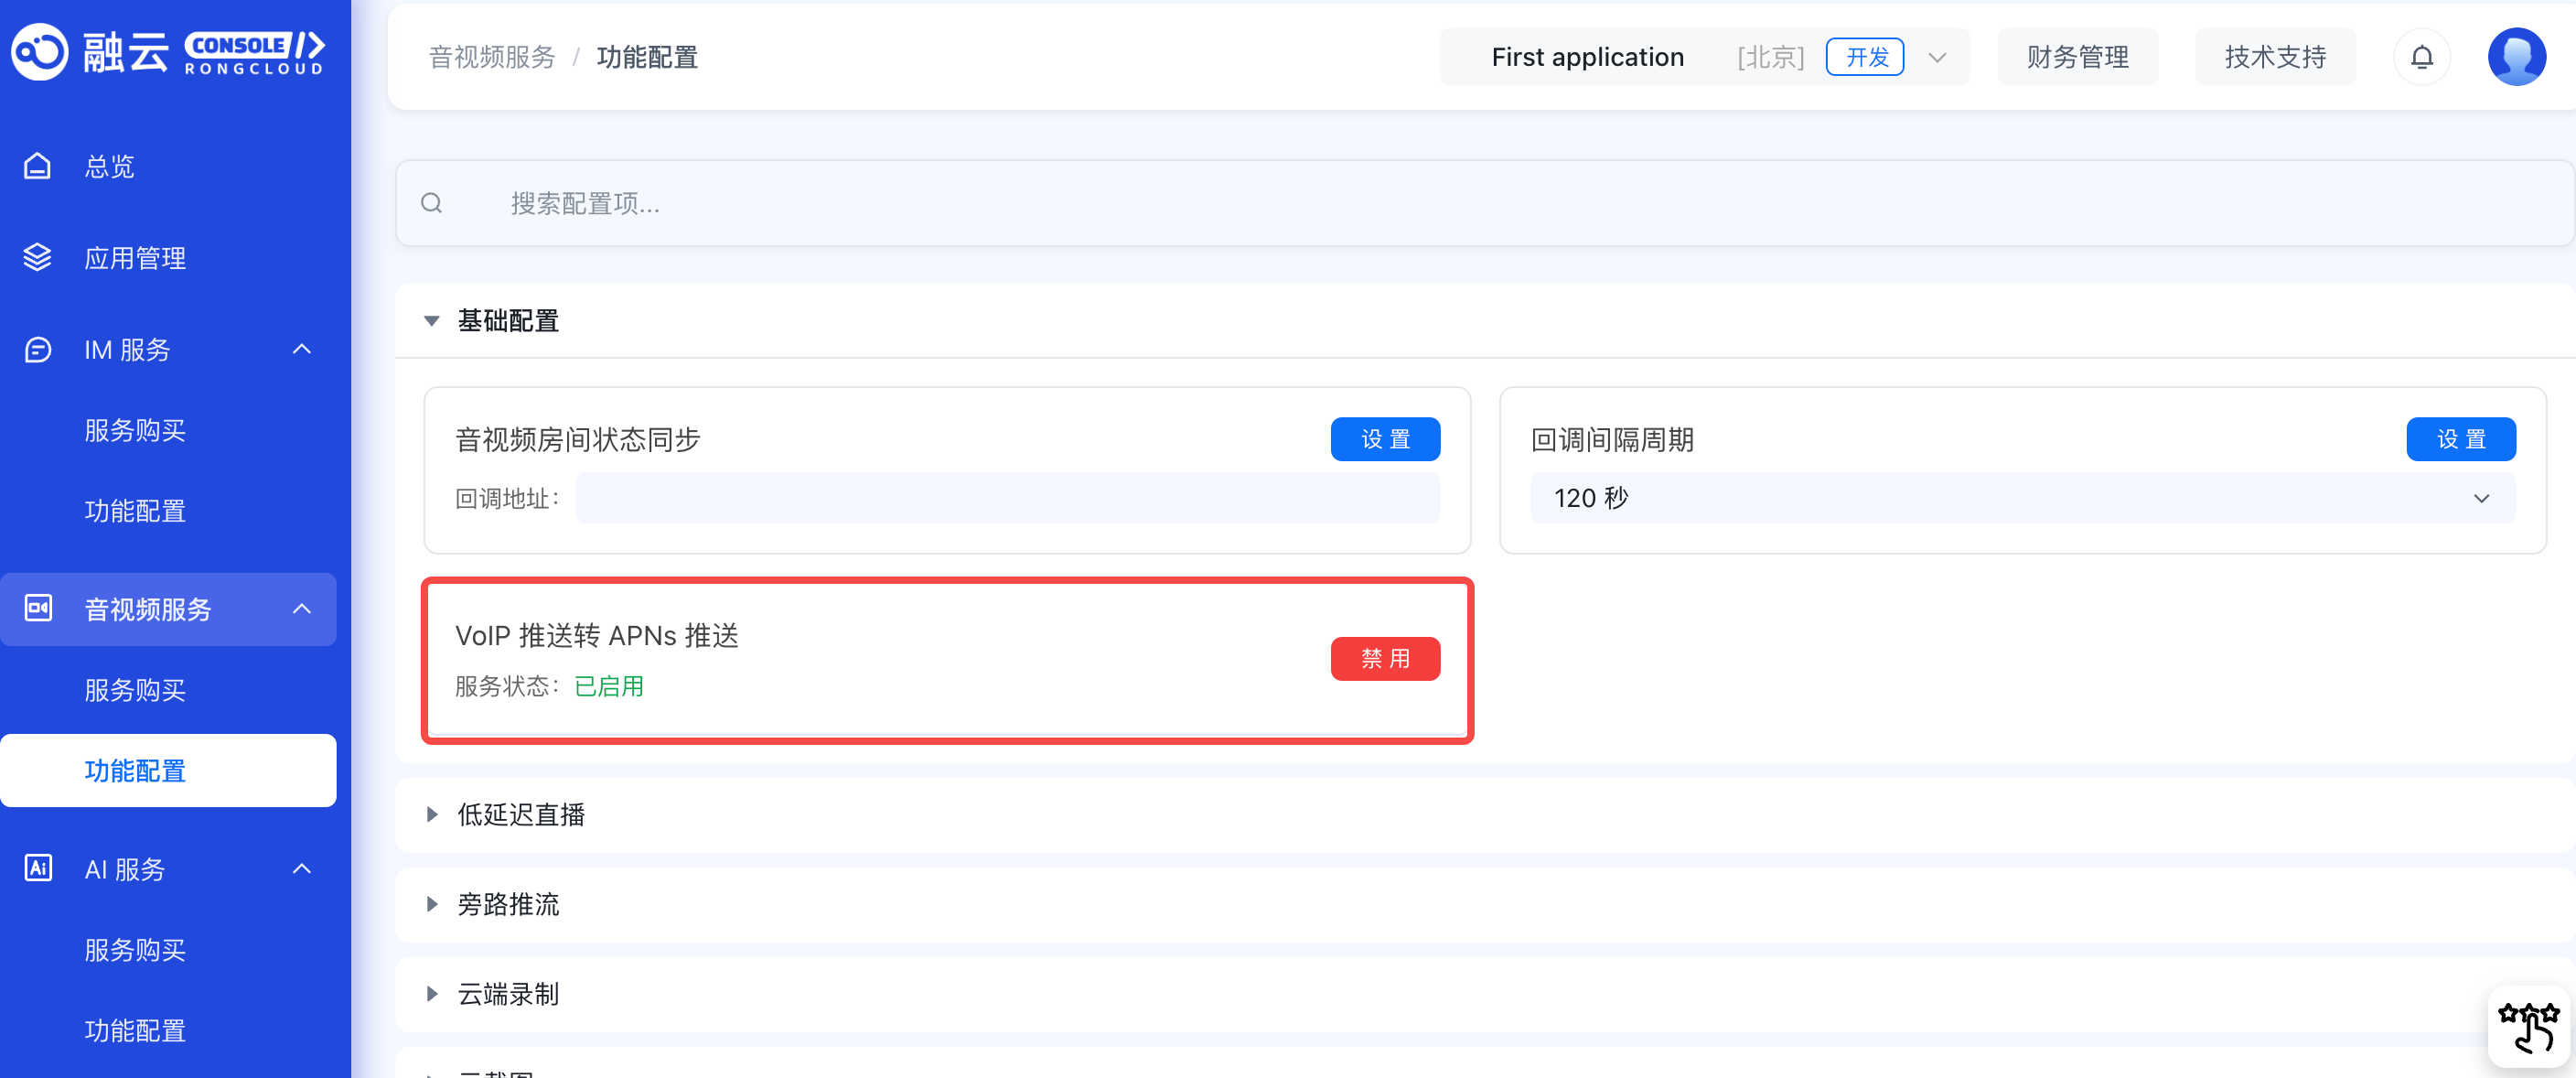Click the layers icon for 应用管理
Viewport: 2576px width, 1078px height.
38,258
